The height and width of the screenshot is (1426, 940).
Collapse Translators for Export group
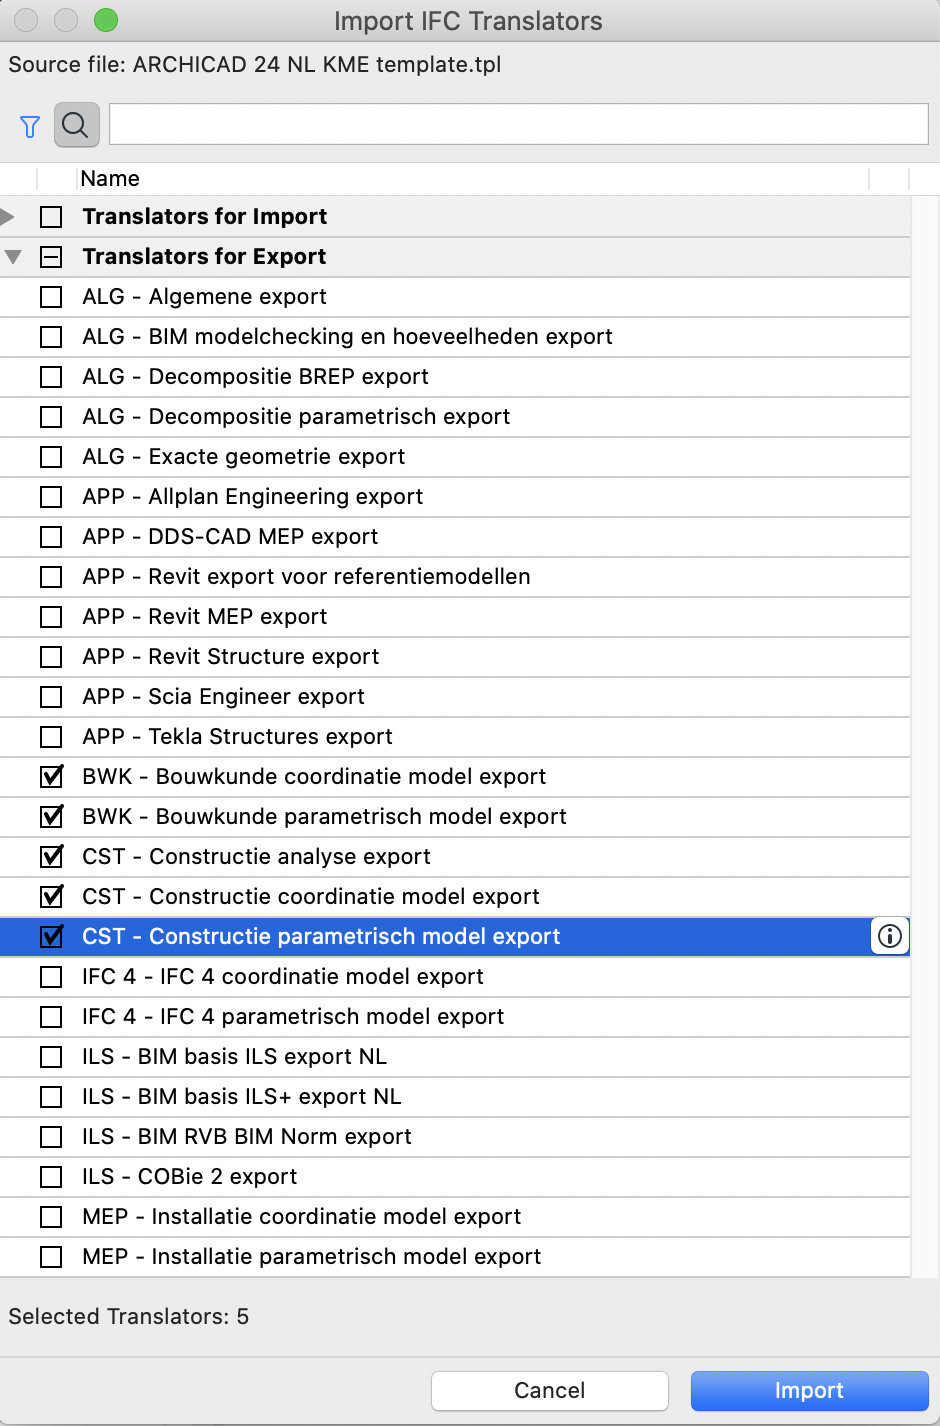click(x=13, y=257)
